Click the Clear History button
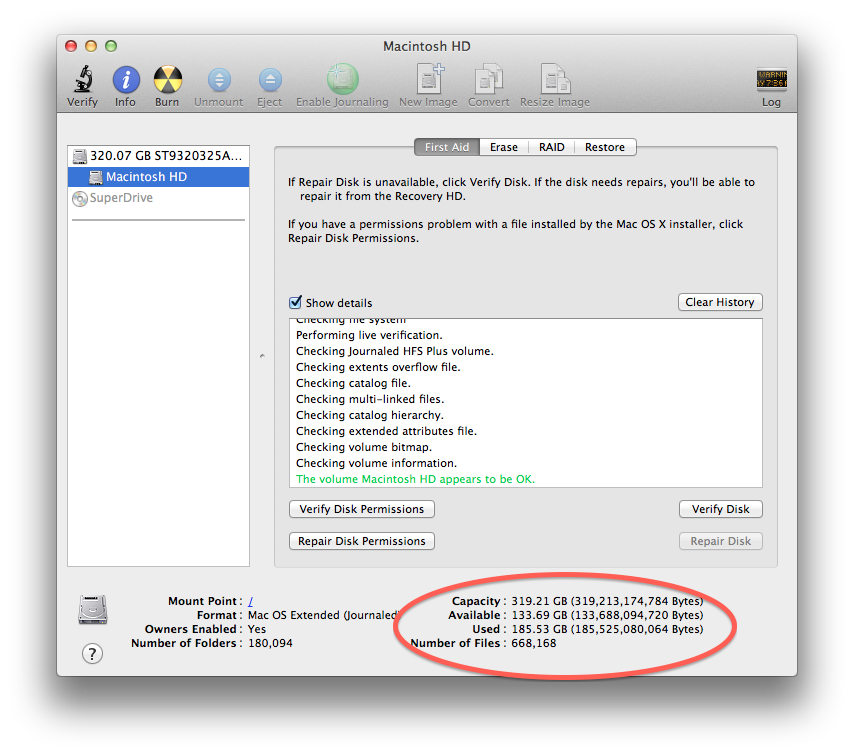The height and width of the screenshot is (755, 854). pyautogui.click(x=720, y=302)
